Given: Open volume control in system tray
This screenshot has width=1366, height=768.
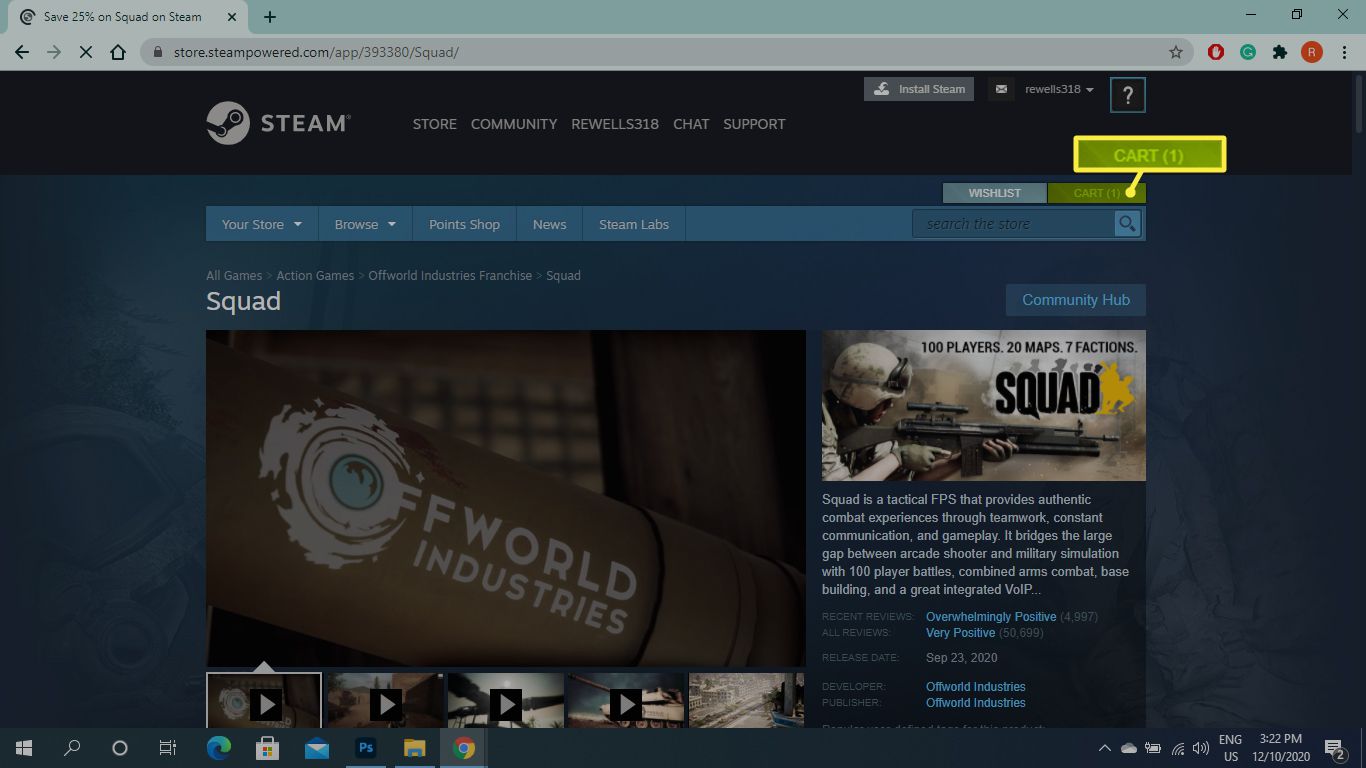Looking at the screenshot, I should click(x=1200, y=748).
